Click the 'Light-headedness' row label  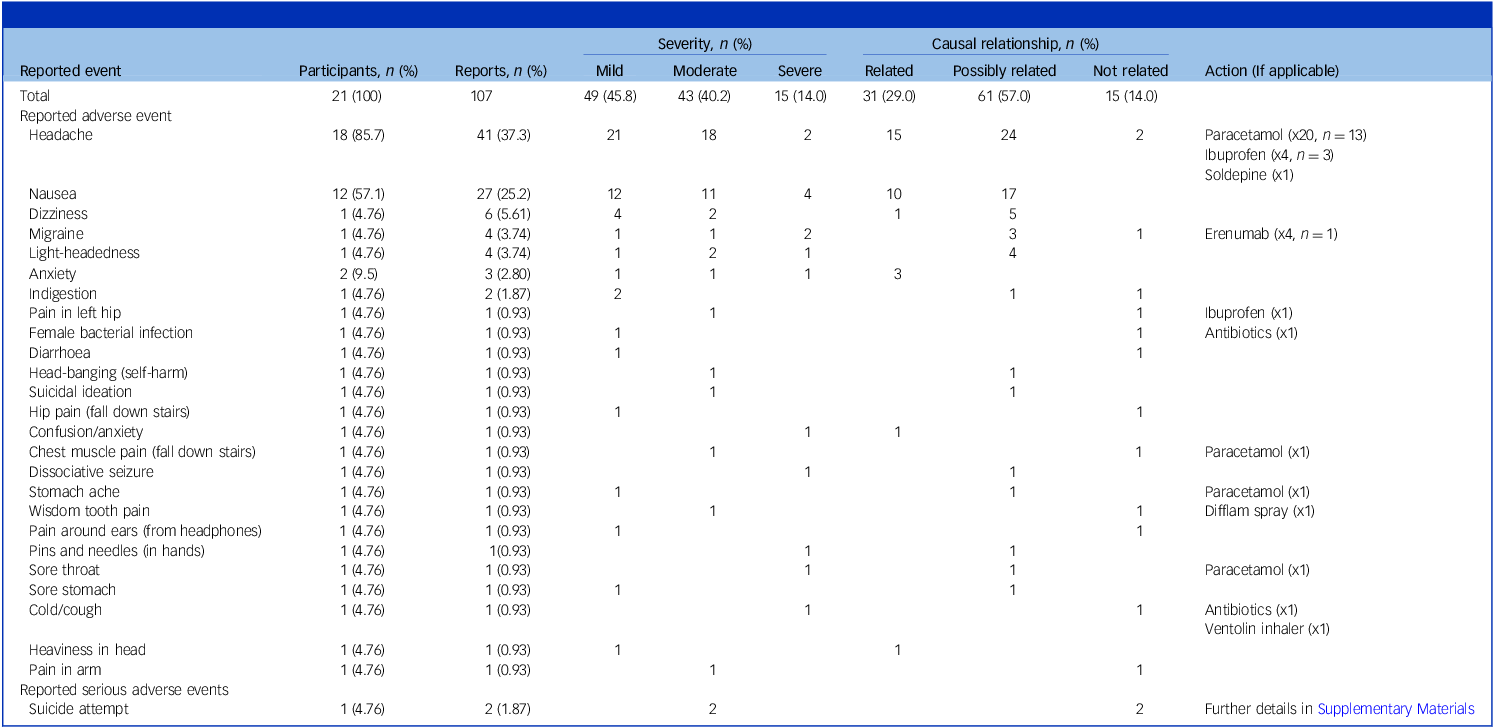[84, 253]
